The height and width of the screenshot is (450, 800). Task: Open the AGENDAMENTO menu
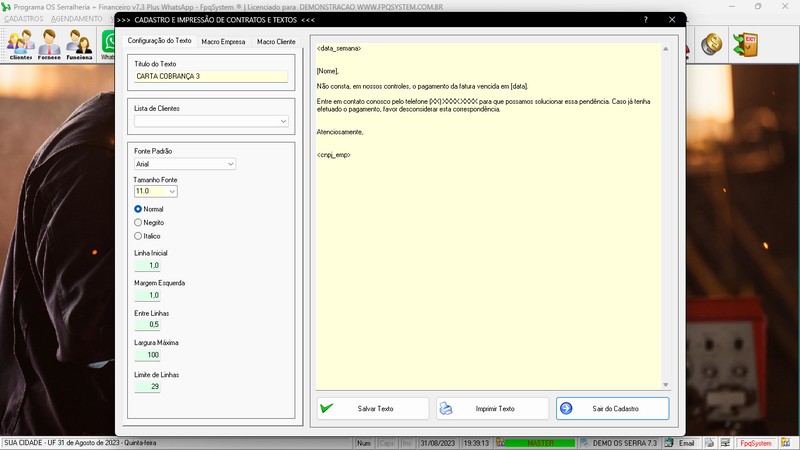(x=77, y=19)
